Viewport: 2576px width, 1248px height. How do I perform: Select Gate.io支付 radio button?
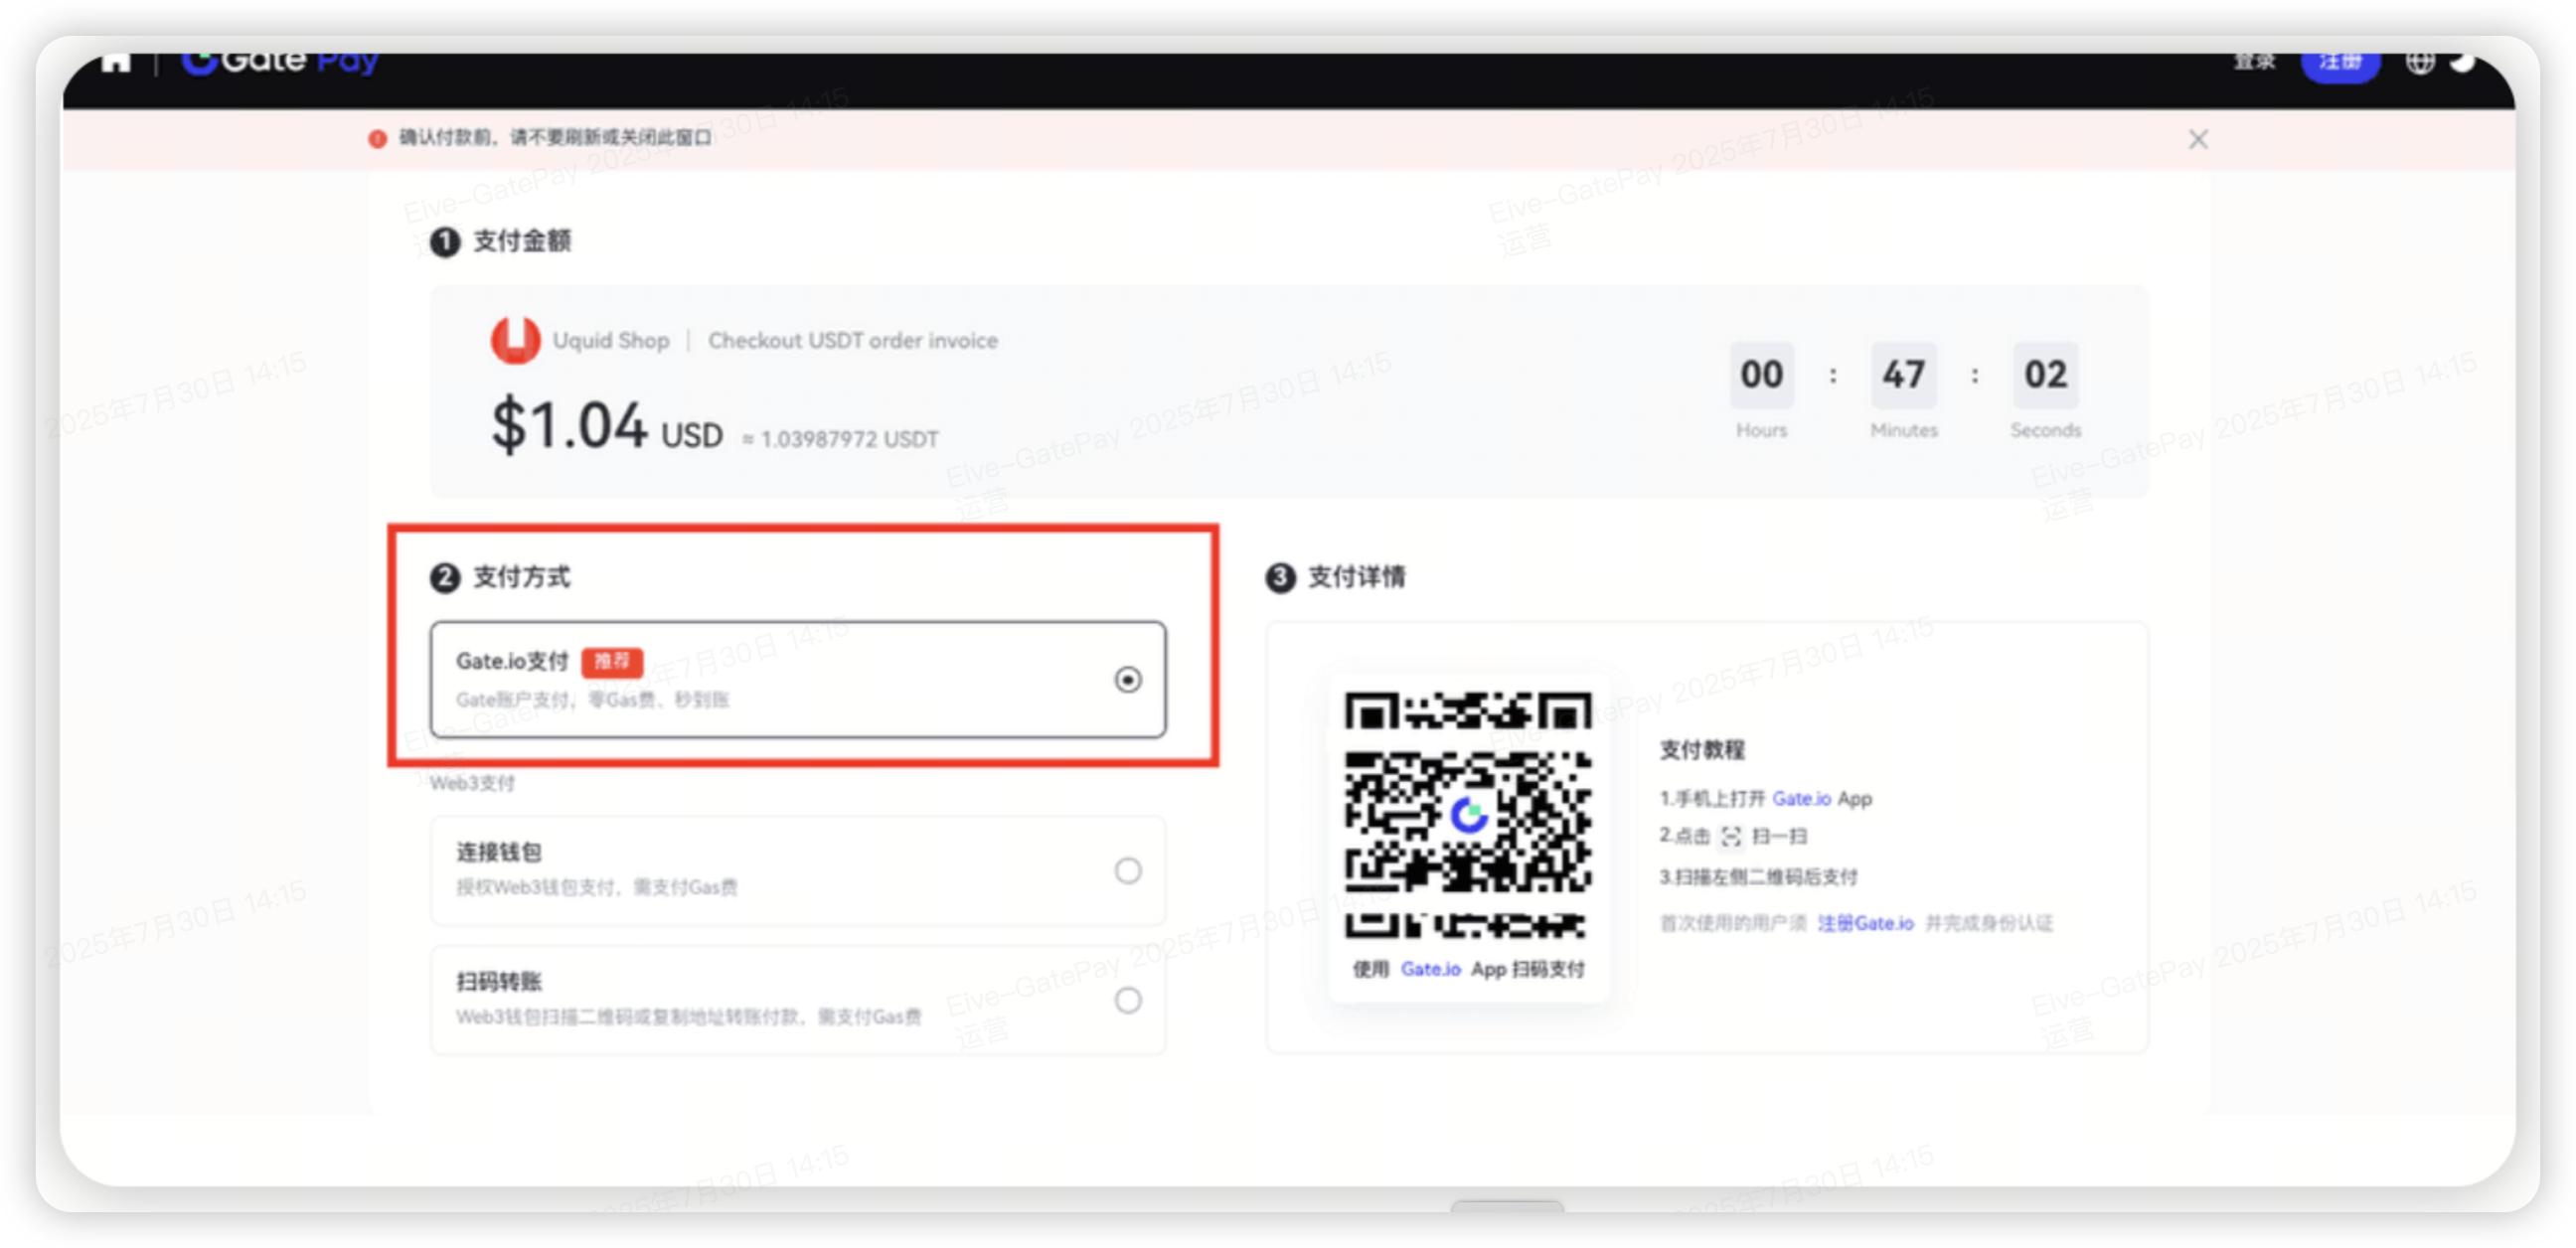1127,680
